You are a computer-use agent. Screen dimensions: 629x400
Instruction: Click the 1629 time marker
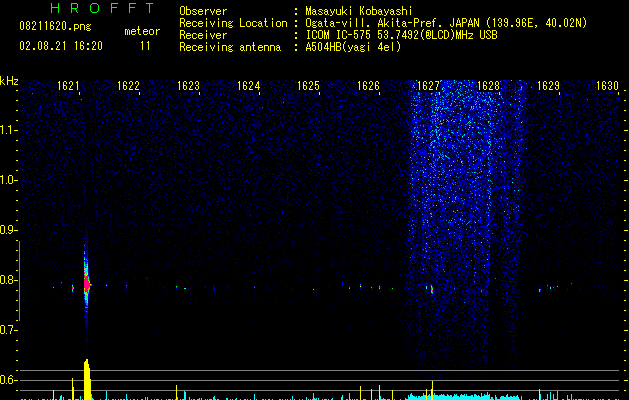(548, 86)
